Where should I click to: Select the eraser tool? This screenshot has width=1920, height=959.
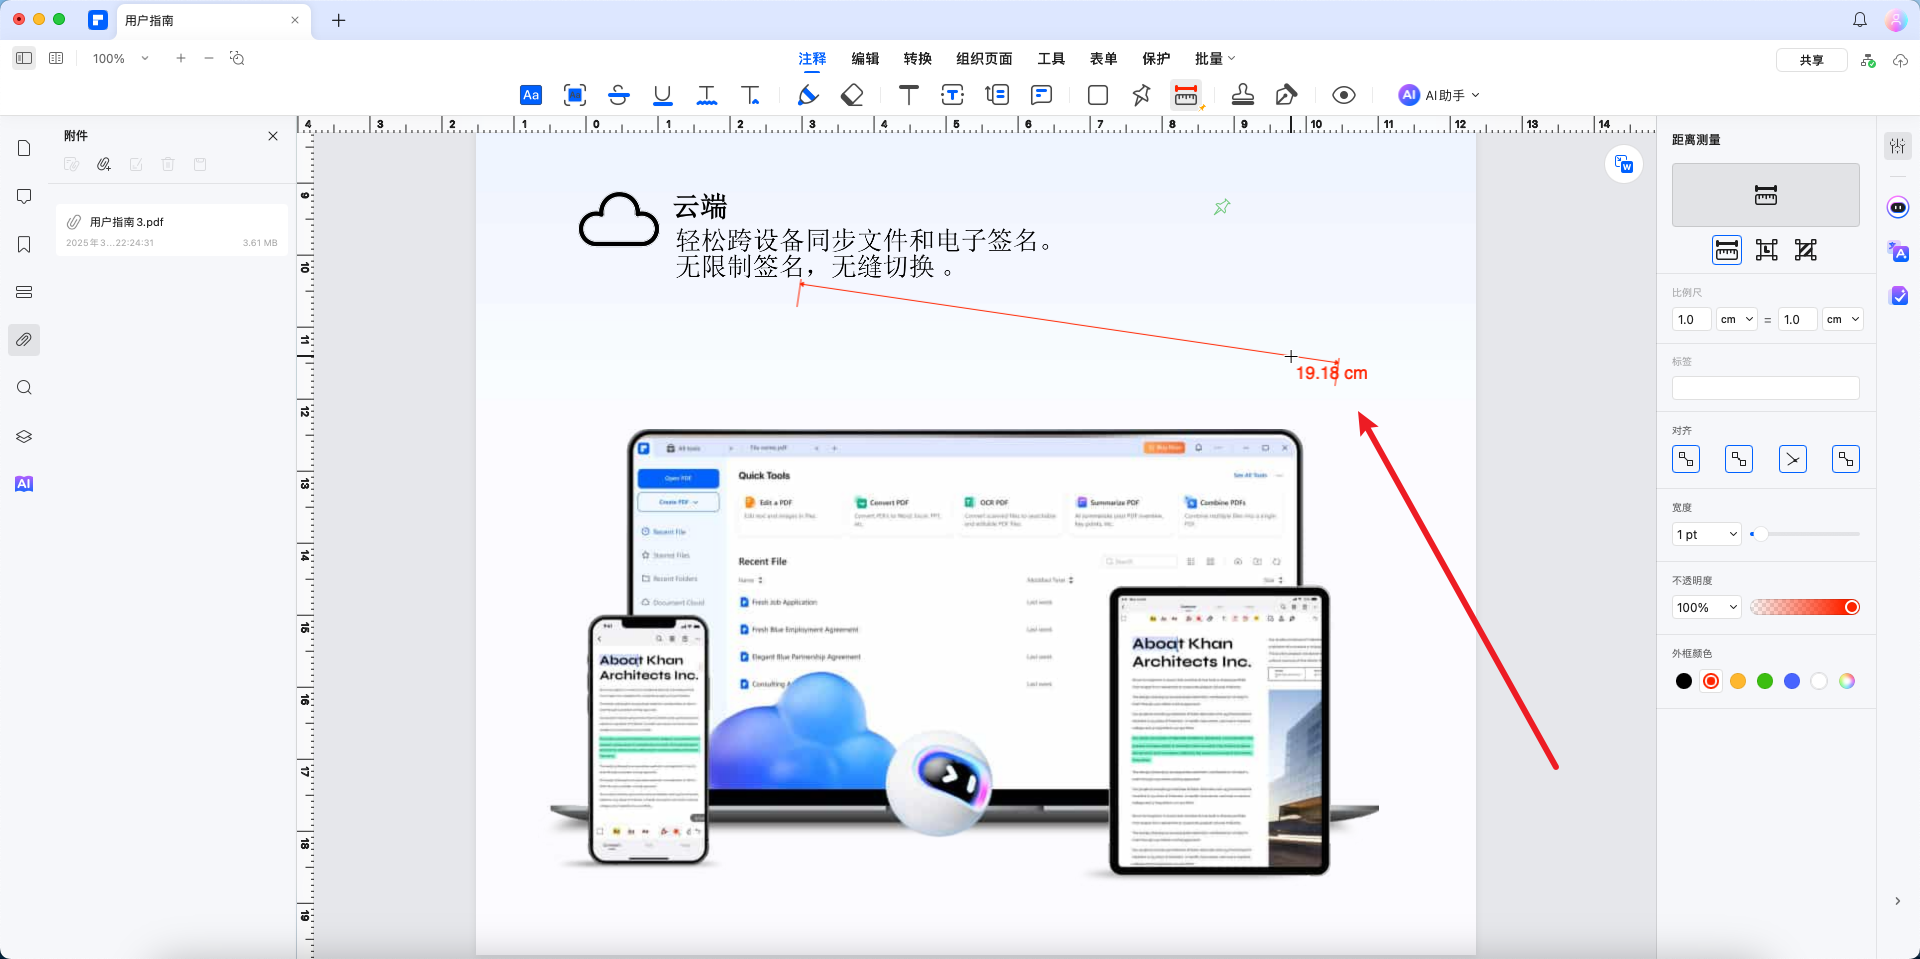tap(852, 95)
